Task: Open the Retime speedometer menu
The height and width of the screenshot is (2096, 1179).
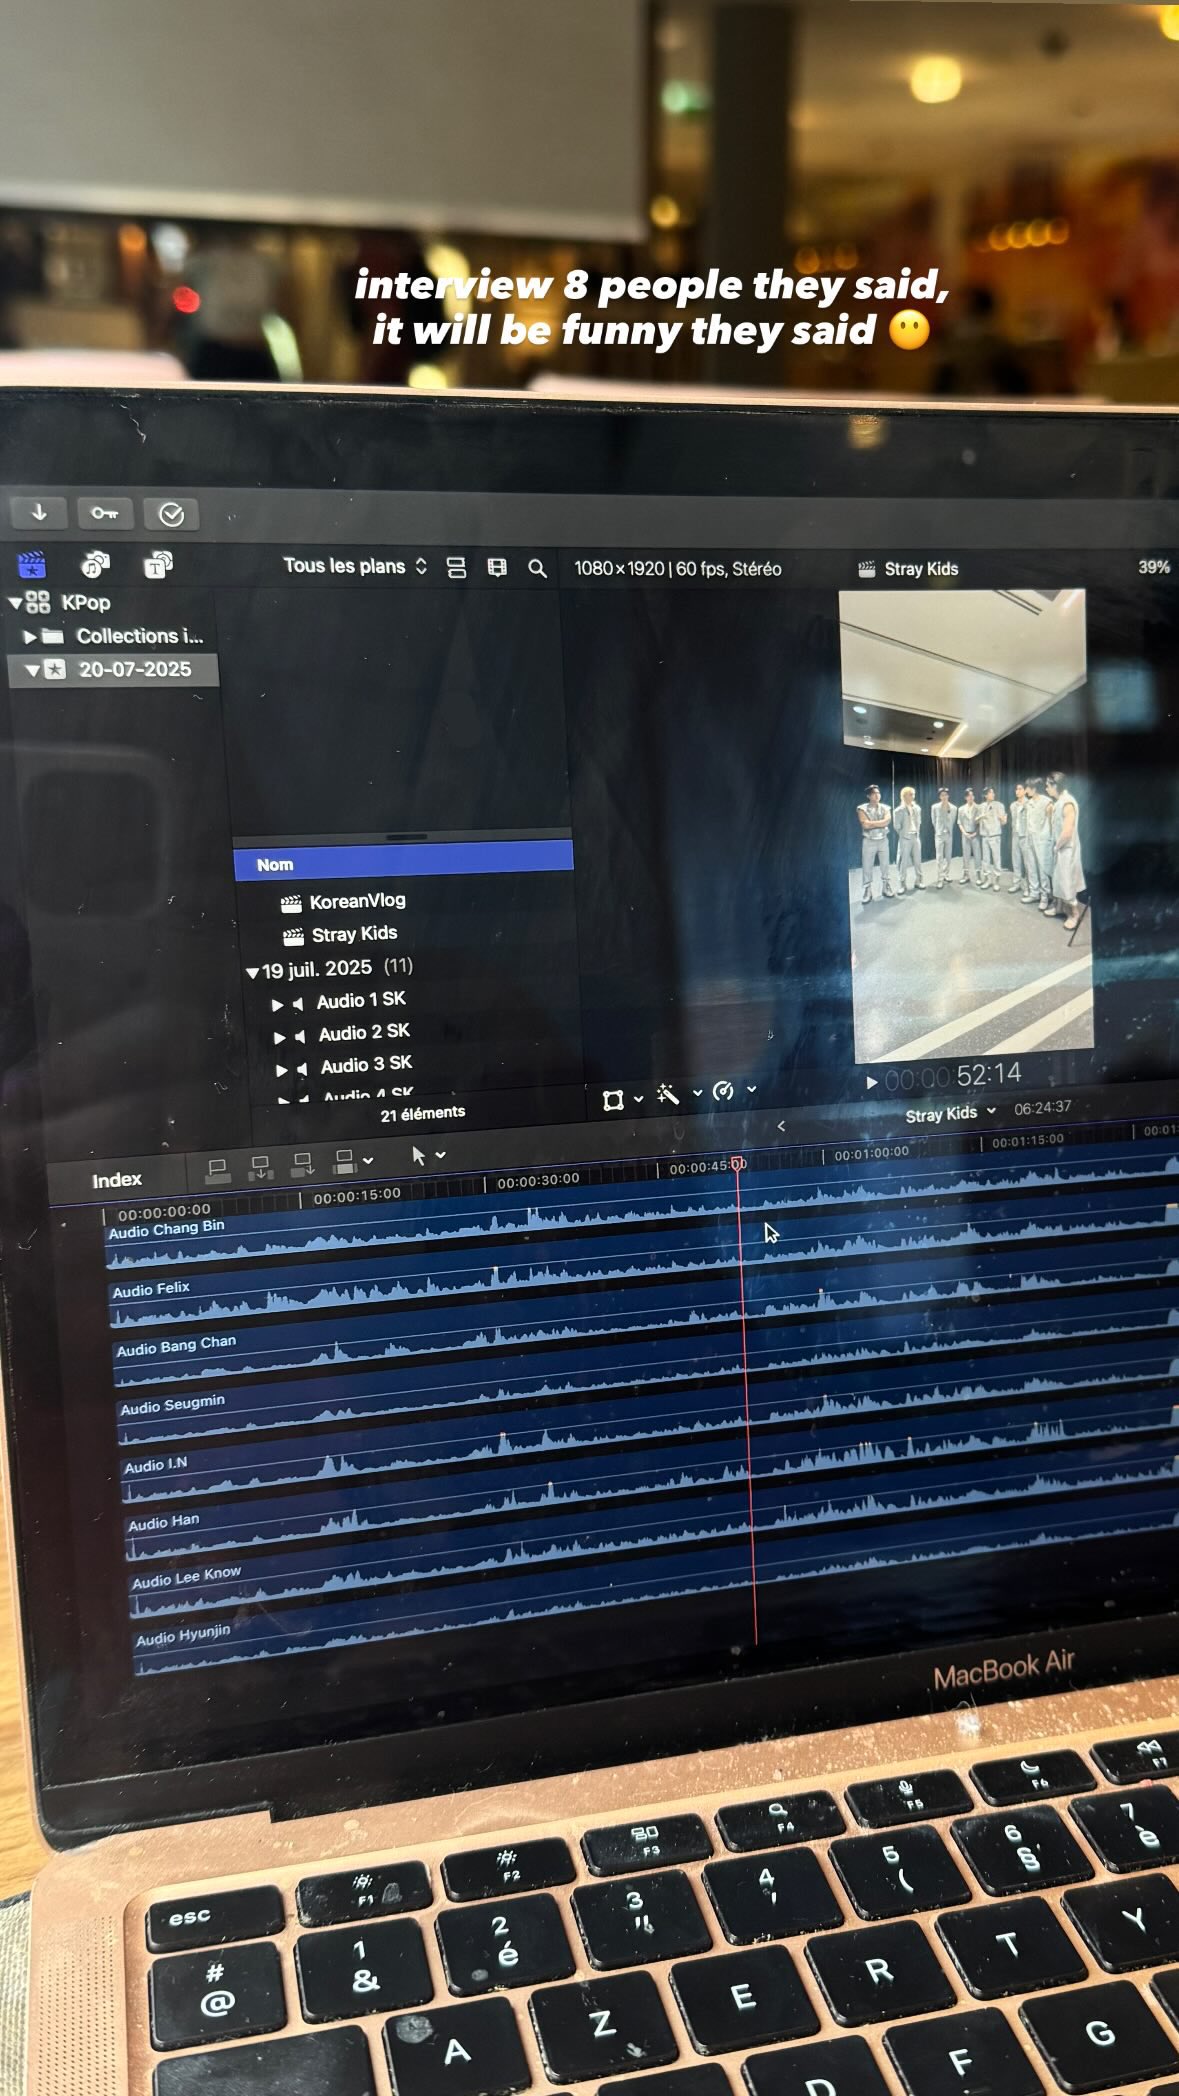Action: coord(724,1092)
